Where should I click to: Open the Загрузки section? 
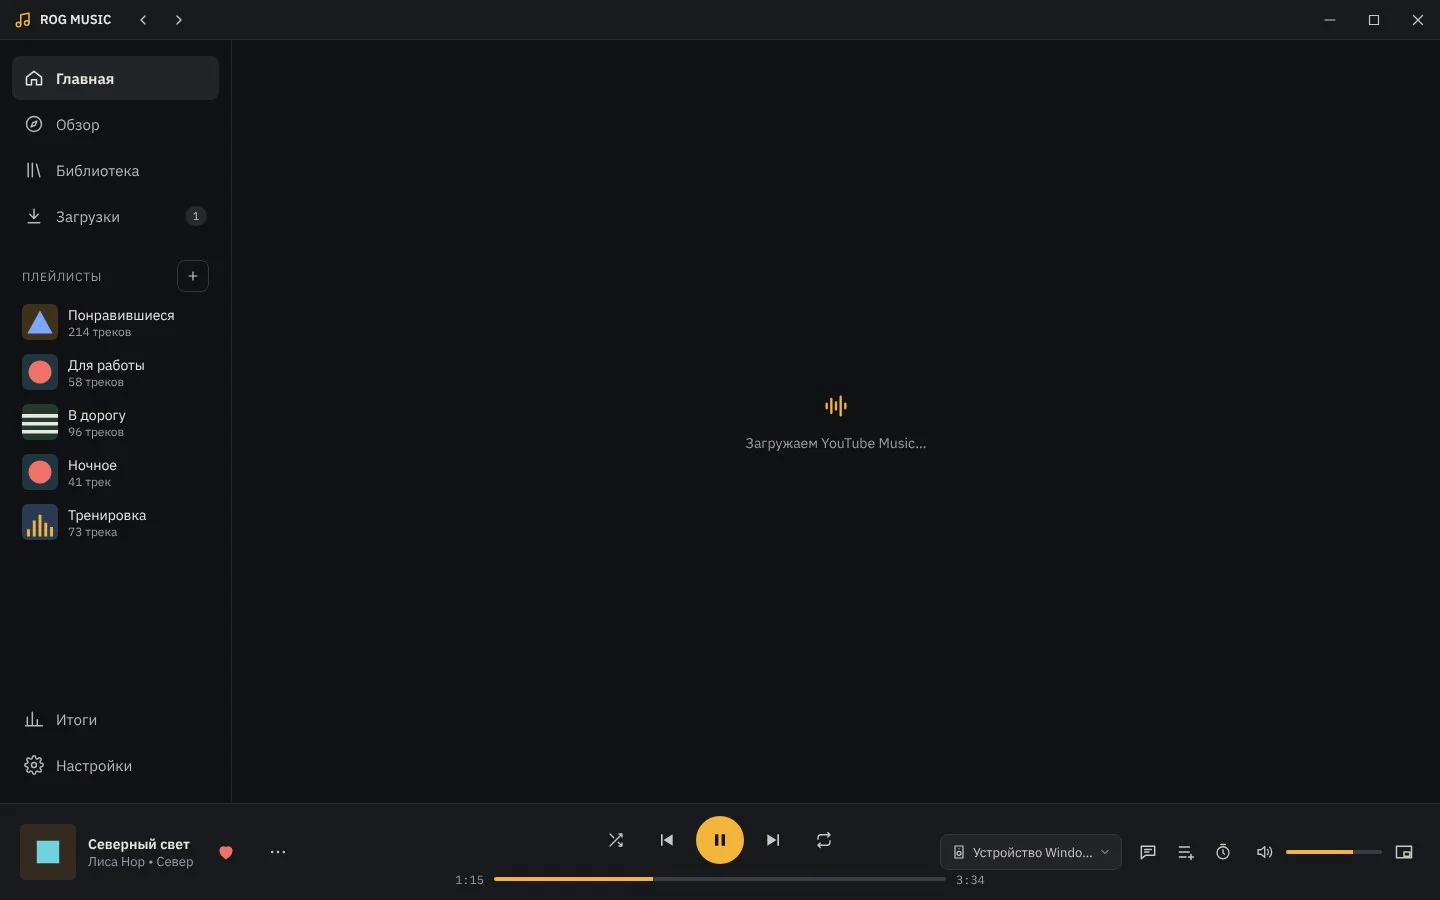tap(115, 216)
